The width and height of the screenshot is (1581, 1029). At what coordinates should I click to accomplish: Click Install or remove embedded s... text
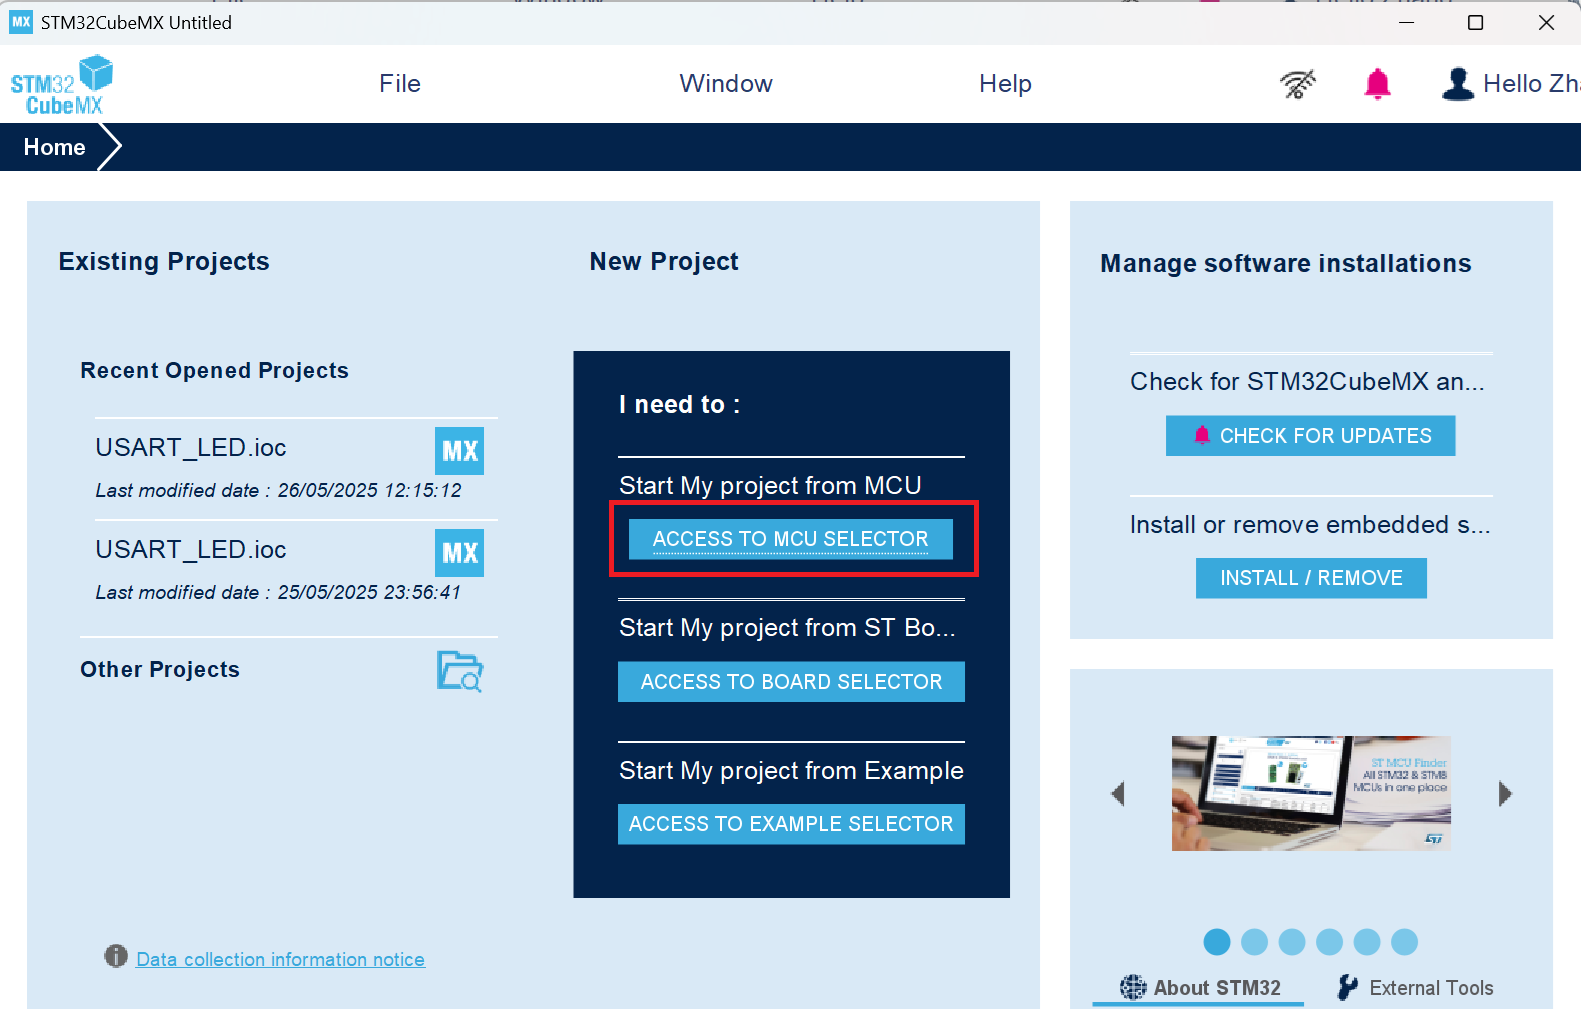(1310, 525)
